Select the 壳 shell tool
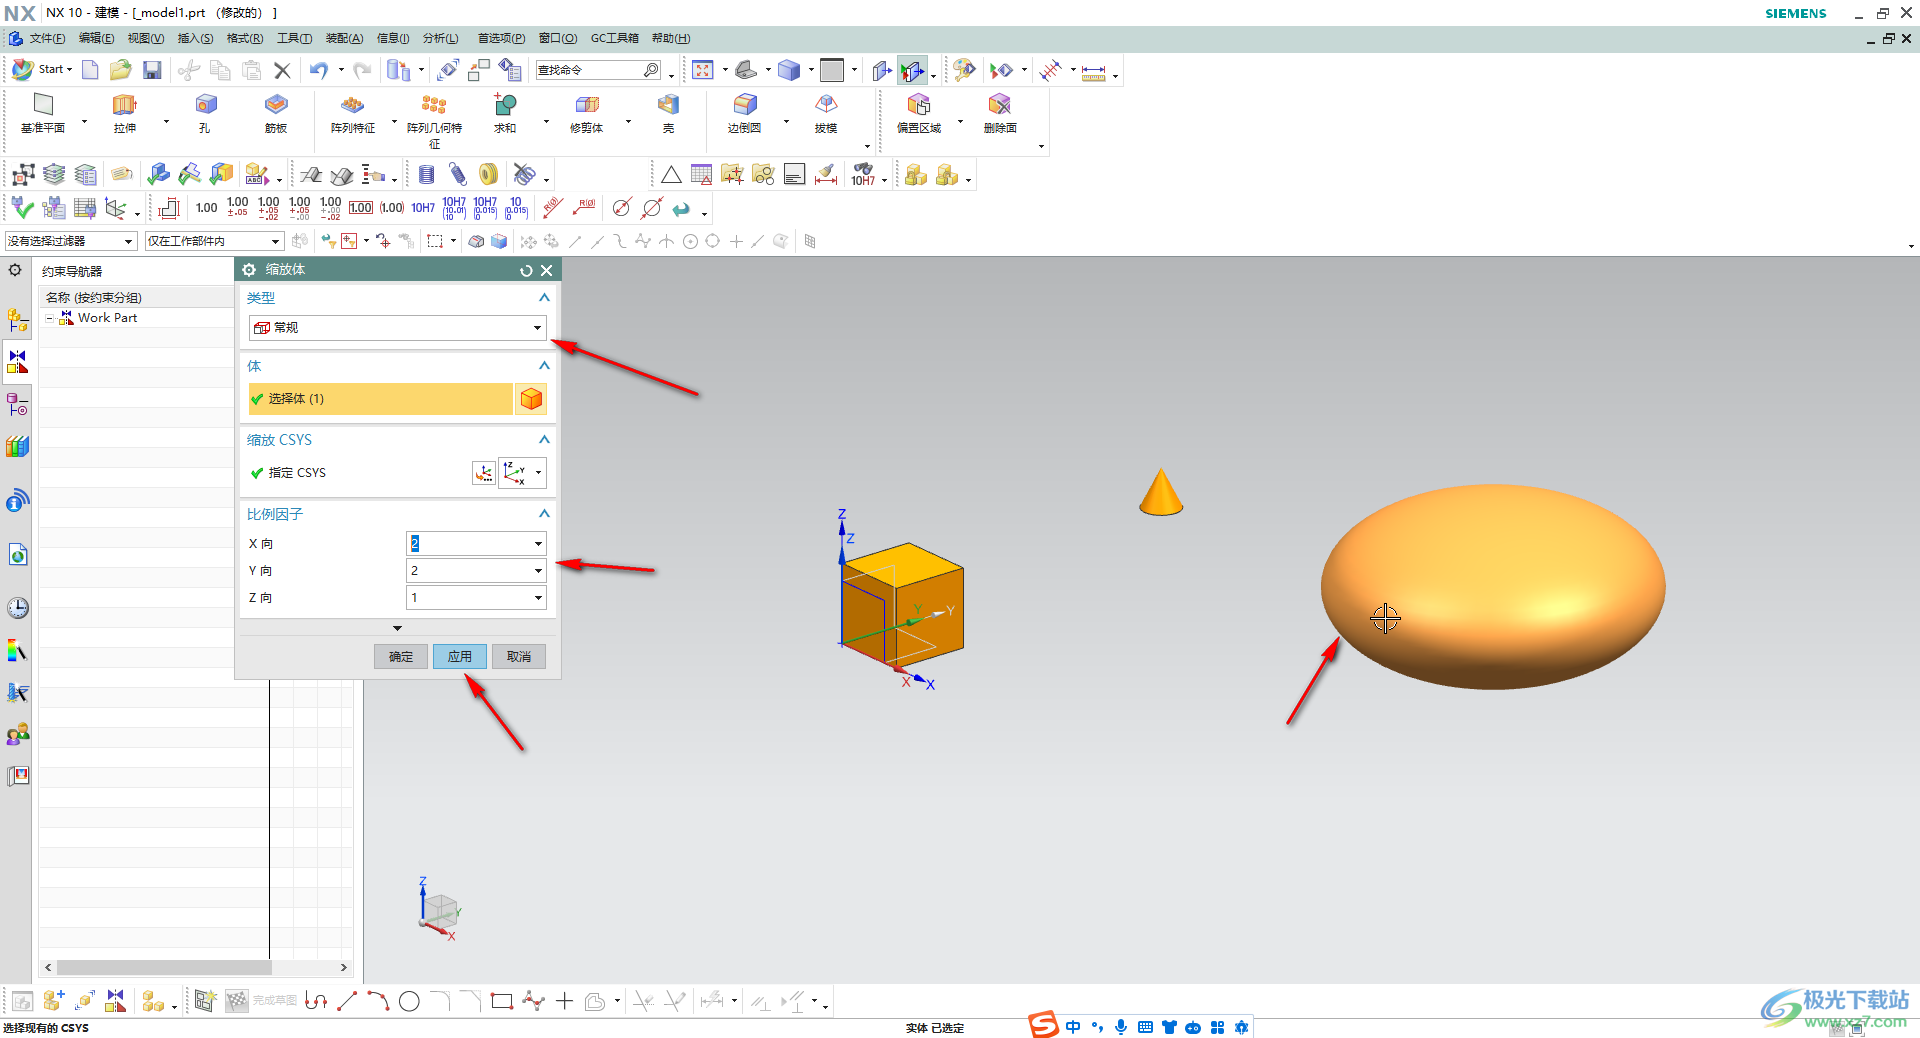This screenshot has height=1038, width=1920. pyautogui.click(x=668, y=113)
